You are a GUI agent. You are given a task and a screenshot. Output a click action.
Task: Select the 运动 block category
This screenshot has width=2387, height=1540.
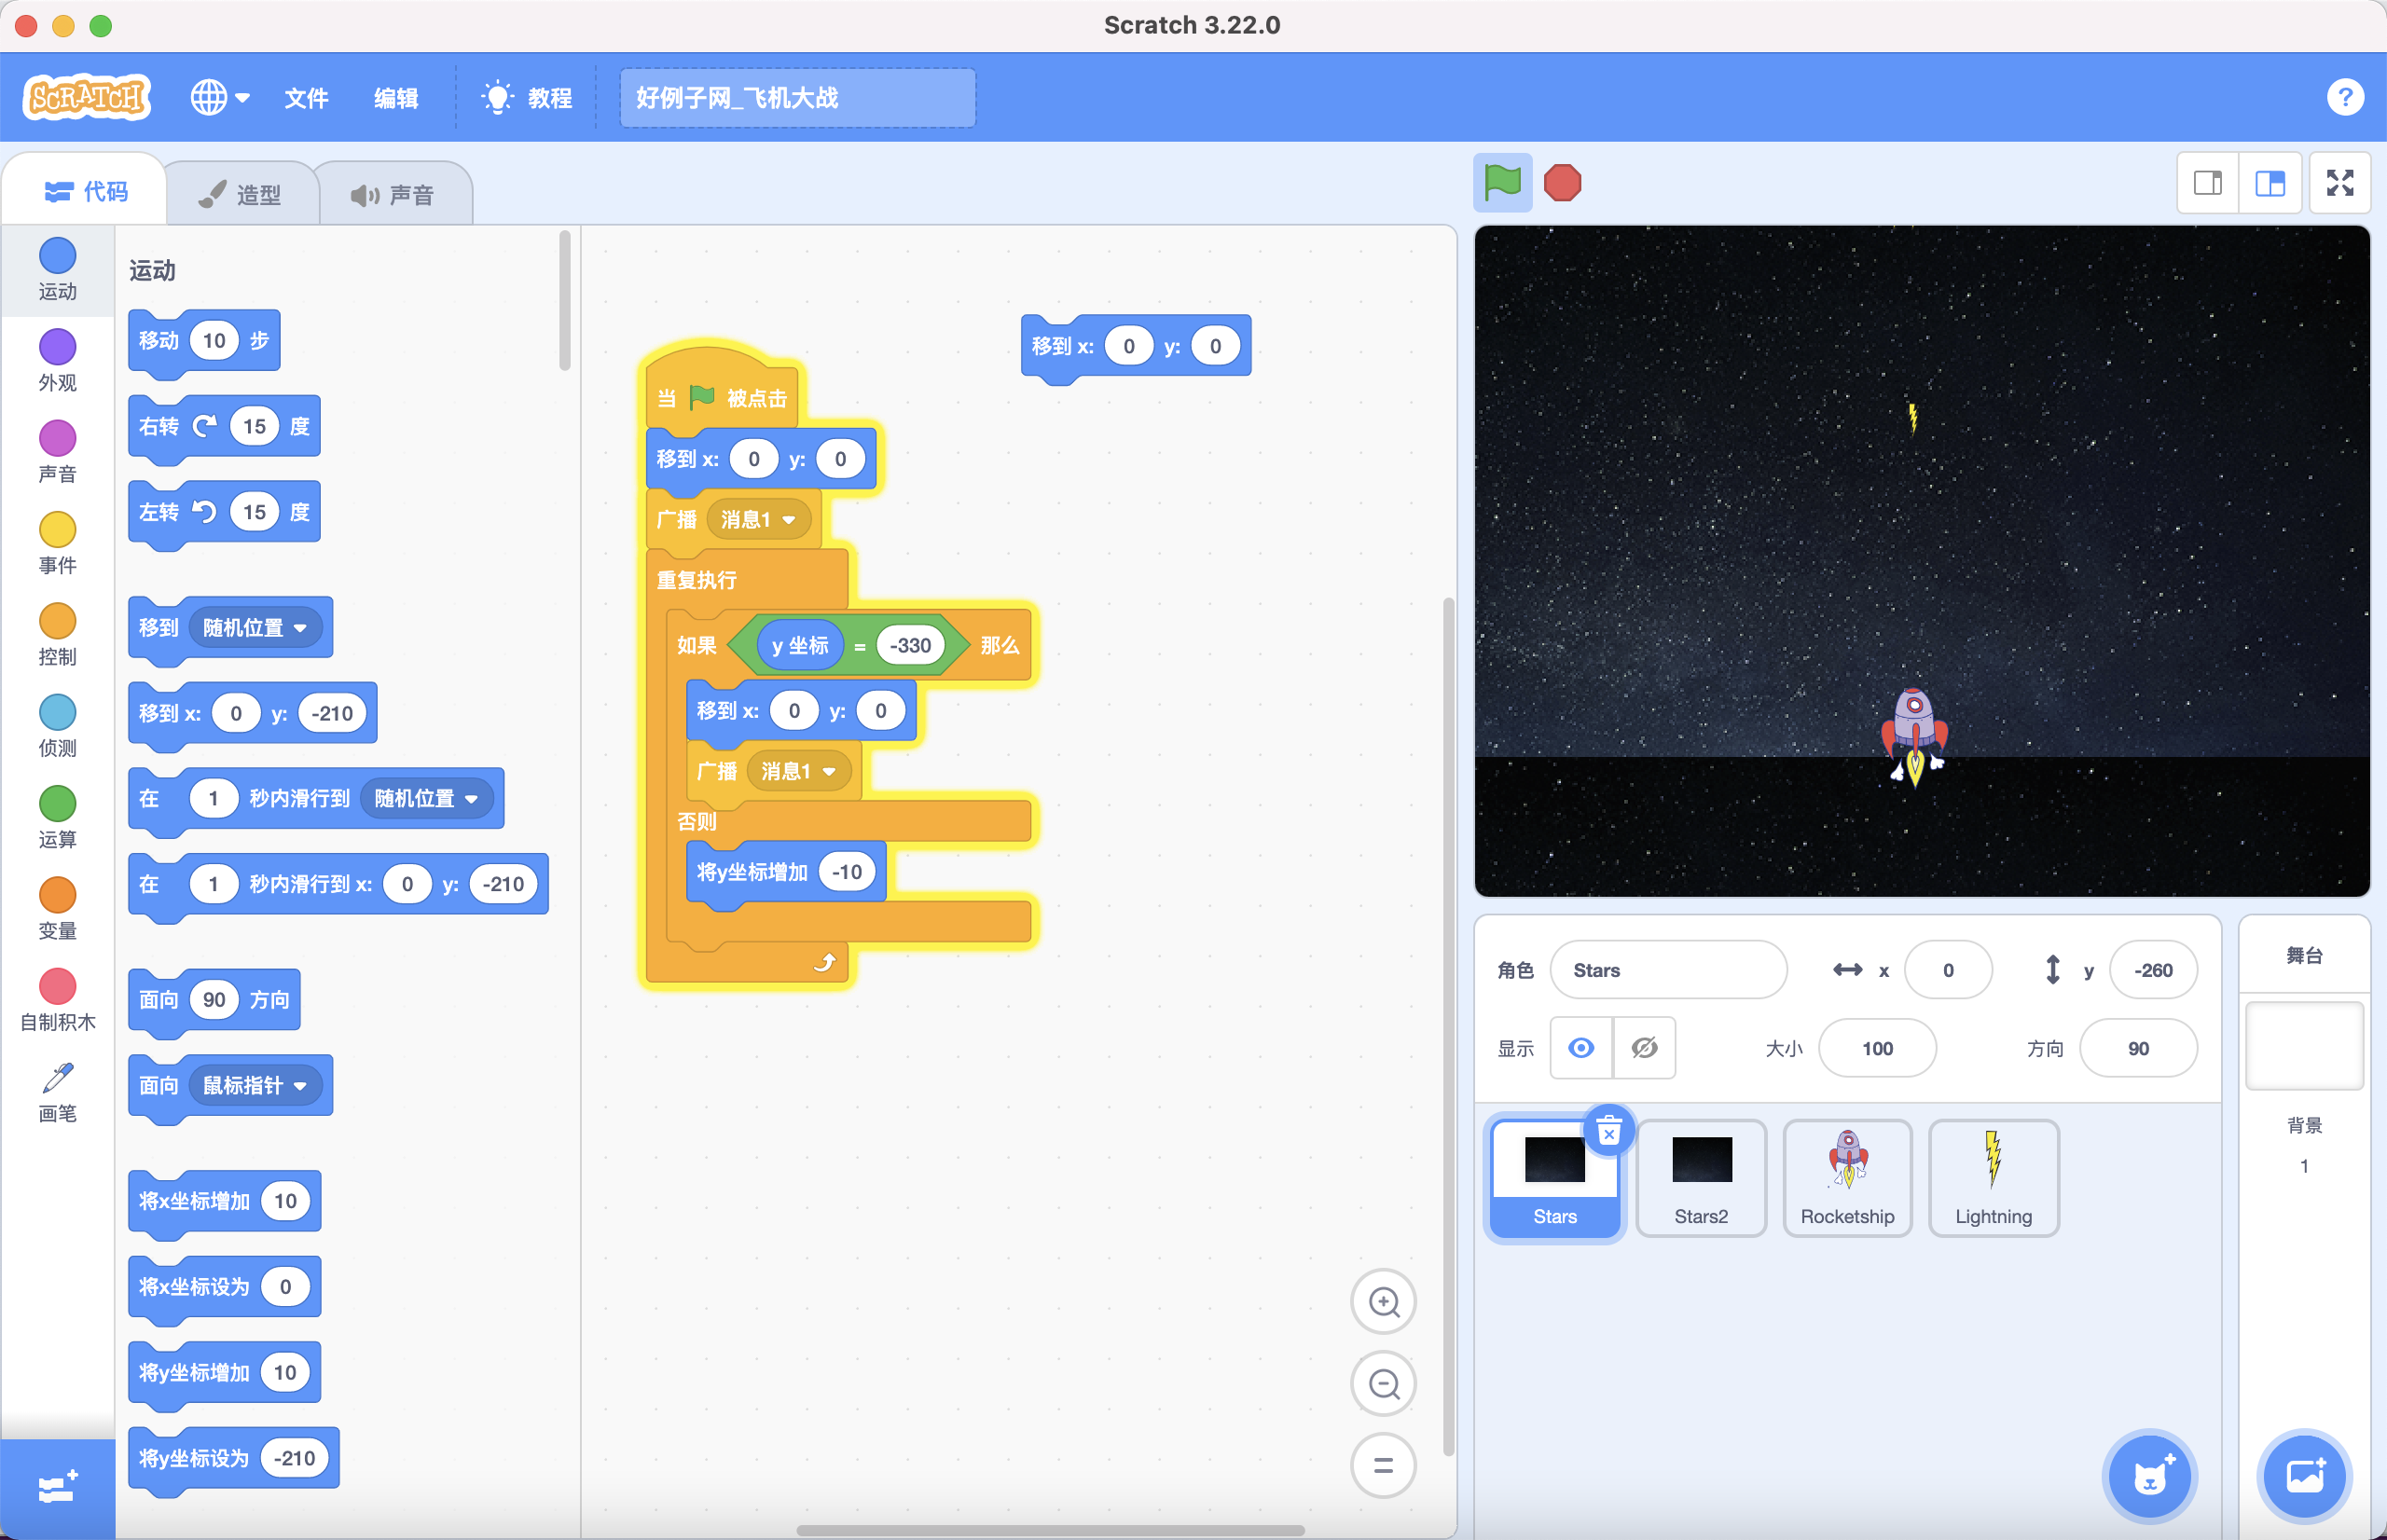58,269
